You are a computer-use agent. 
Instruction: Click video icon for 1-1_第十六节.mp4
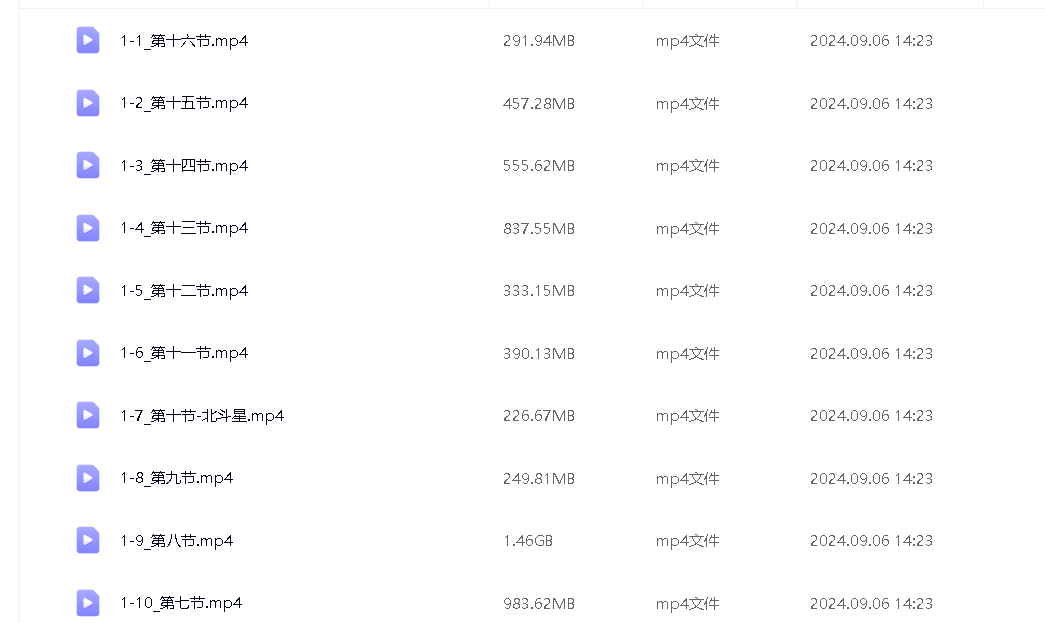point(88,41)
